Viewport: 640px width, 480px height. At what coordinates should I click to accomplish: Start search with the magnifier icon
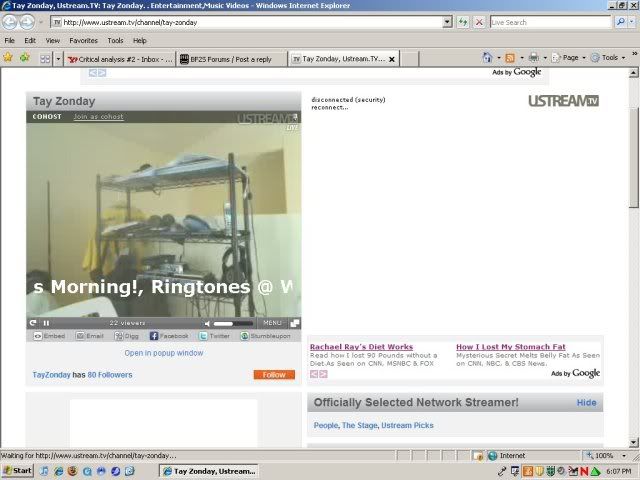coord(620,22)
